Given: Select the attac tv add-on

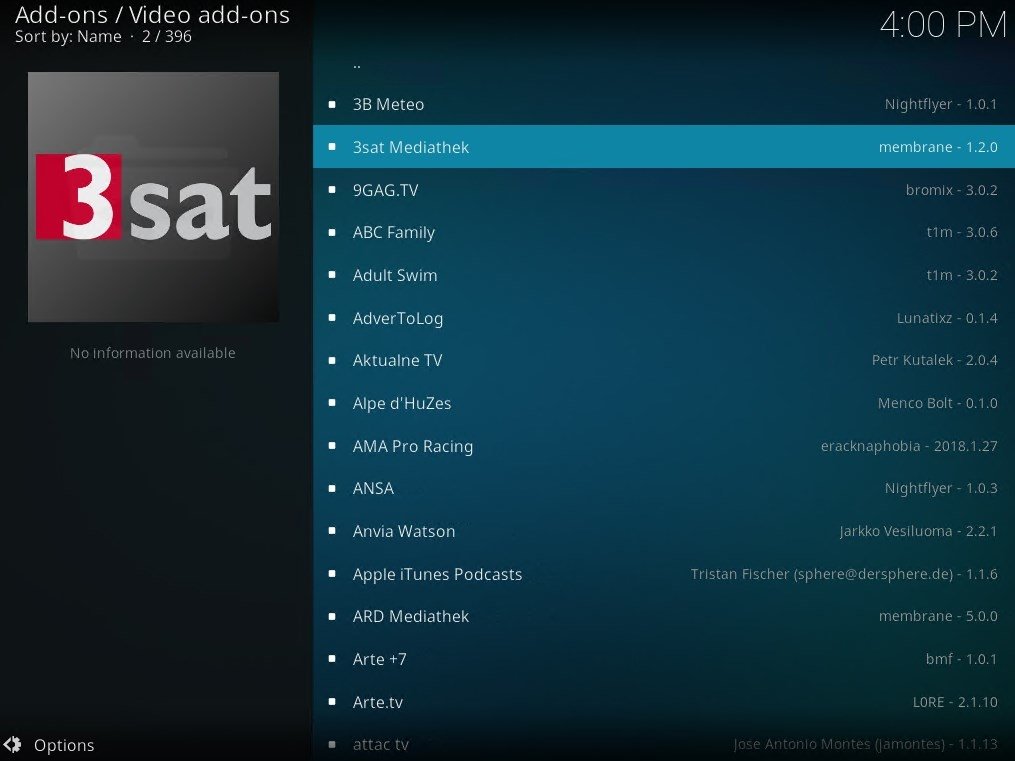Looking at the screenshot, I should [x=664, y=744].
